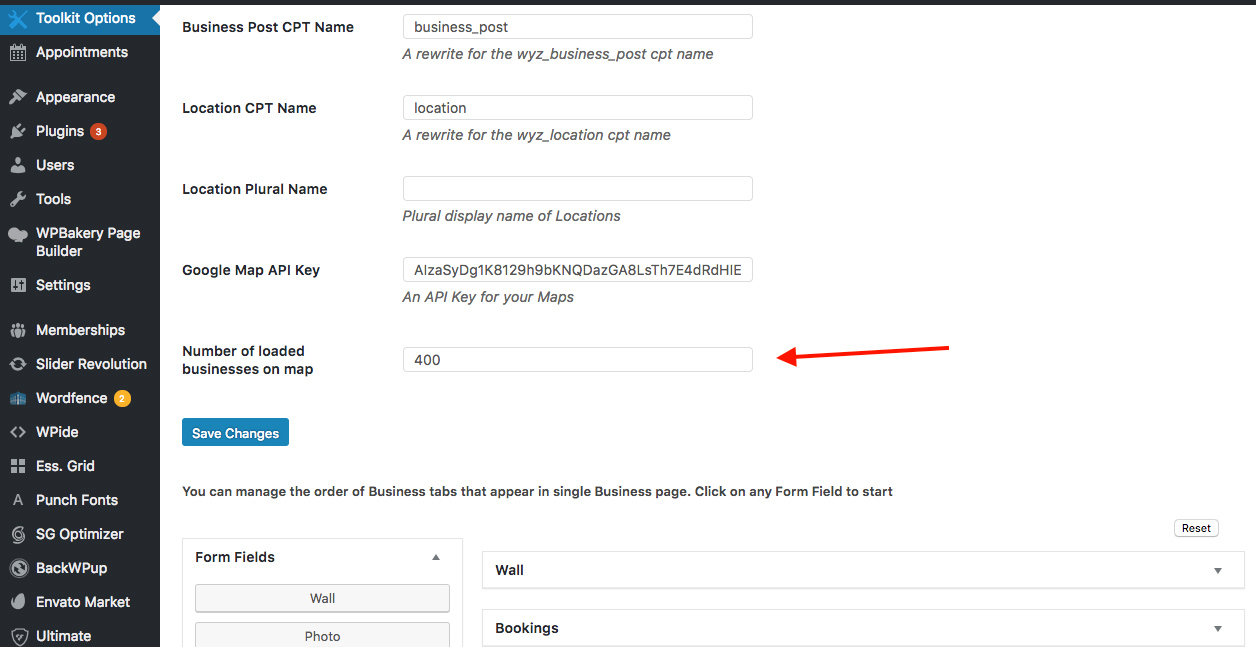Click the Ultimate shield icon

coord(18,636)
